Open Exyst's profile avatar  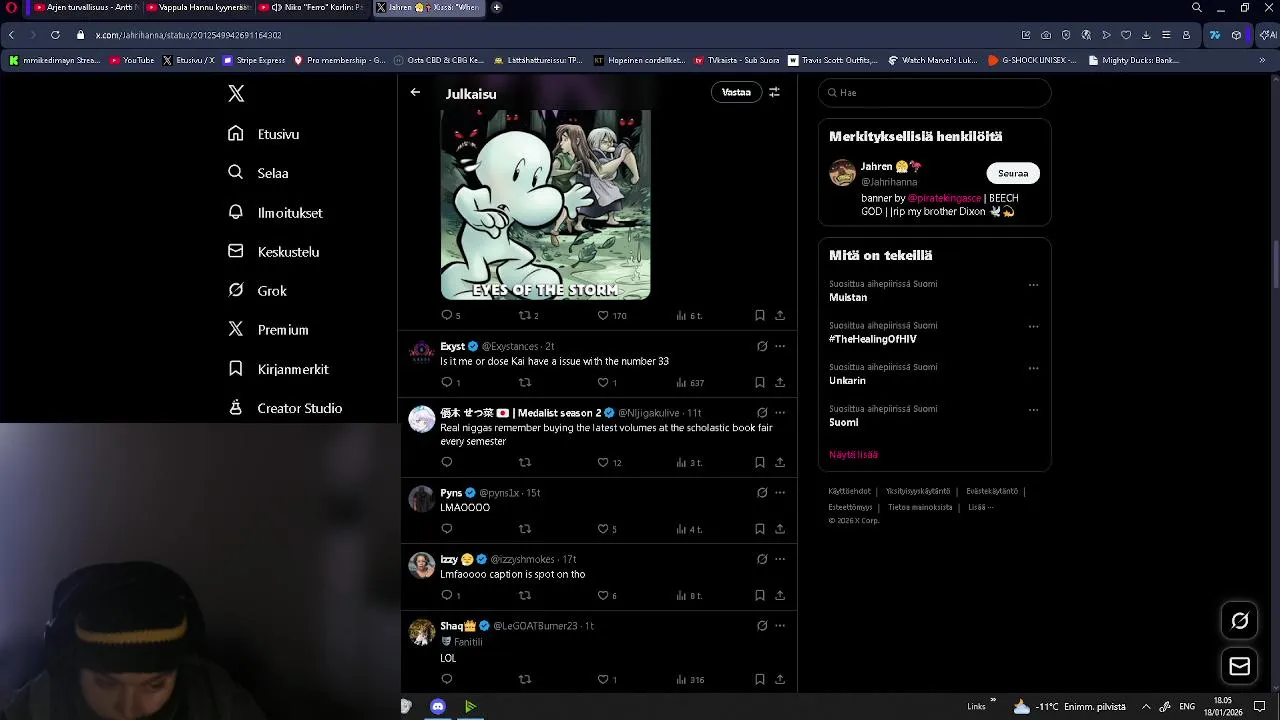click(x=422, y=352)
